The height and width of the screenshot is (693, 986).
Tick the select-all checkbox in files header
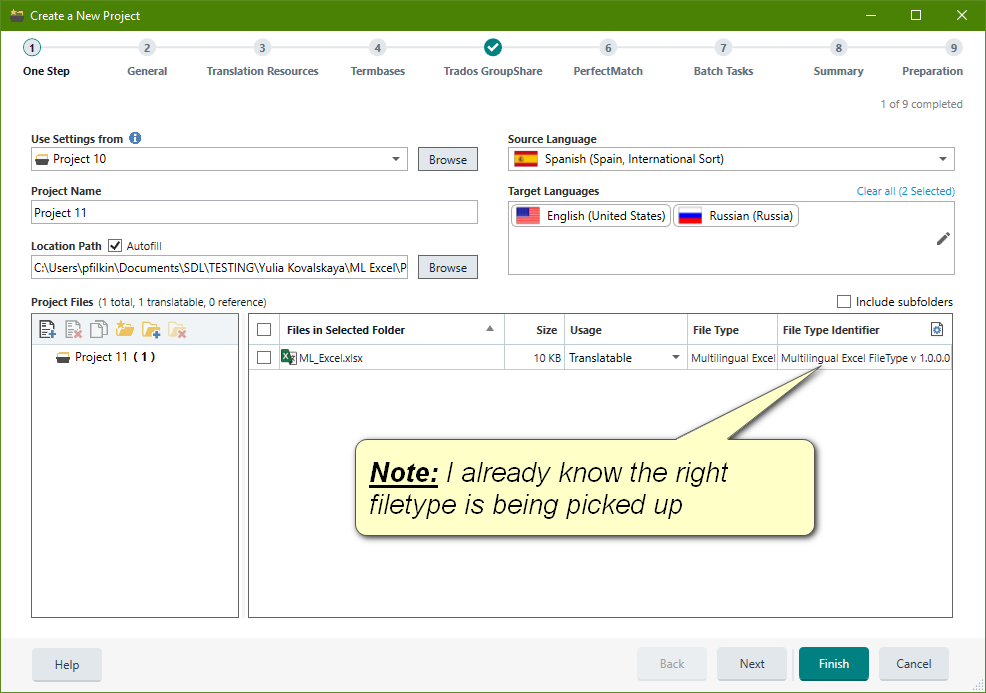[x=264, y=330]
